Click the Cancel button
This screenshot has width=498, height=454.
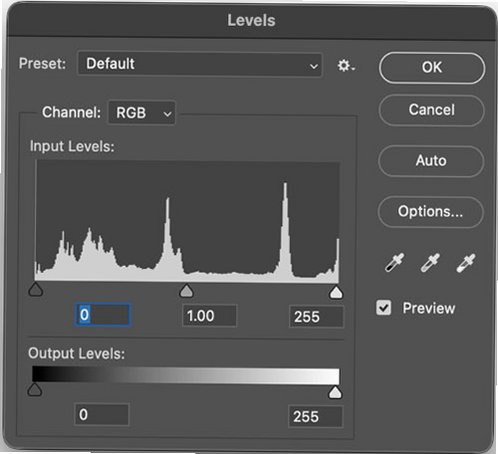[431, 110]
